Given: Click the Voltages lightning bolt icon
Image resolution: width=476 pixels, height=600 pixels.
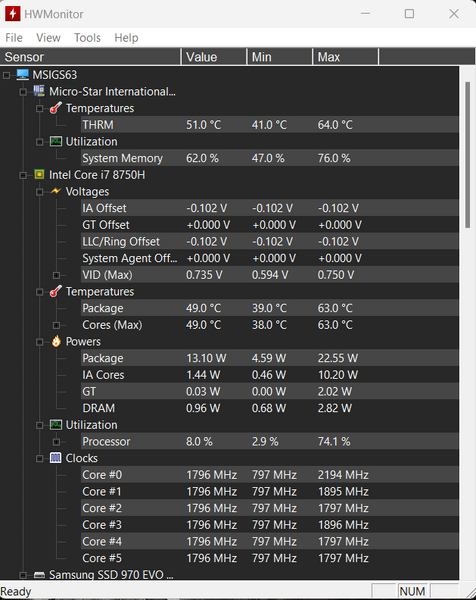Looking at the screenshot, I should pyautogui.click(x=56, y=191).
